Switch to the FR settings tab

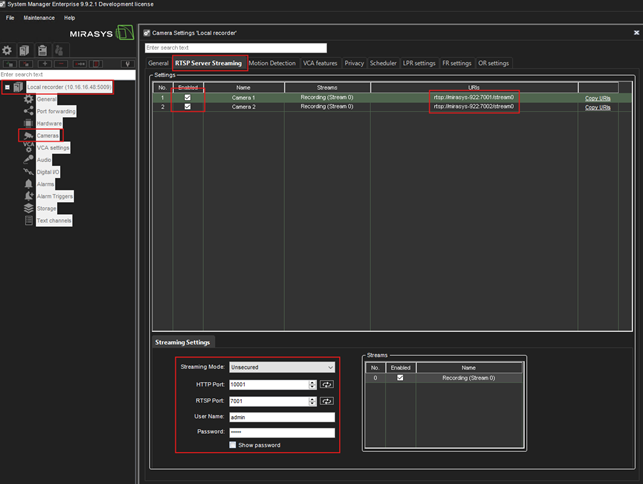456,63
